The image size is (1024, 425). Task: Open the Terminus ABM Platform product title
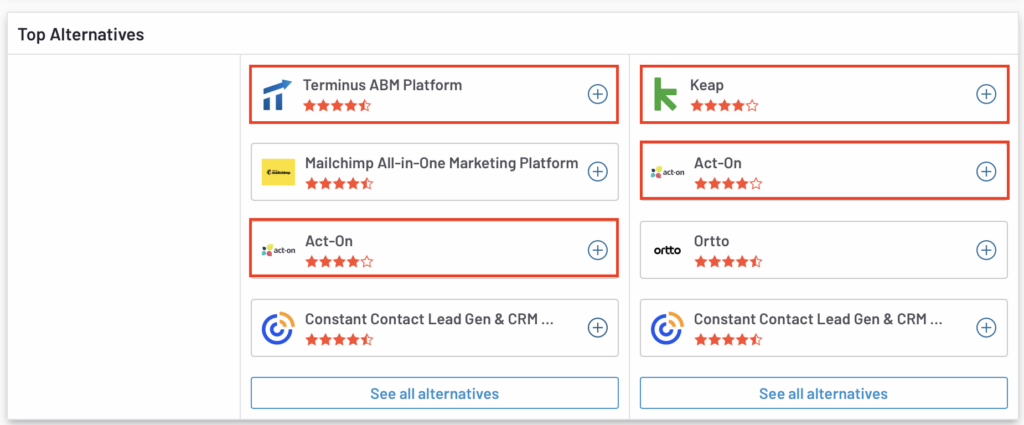382,85
